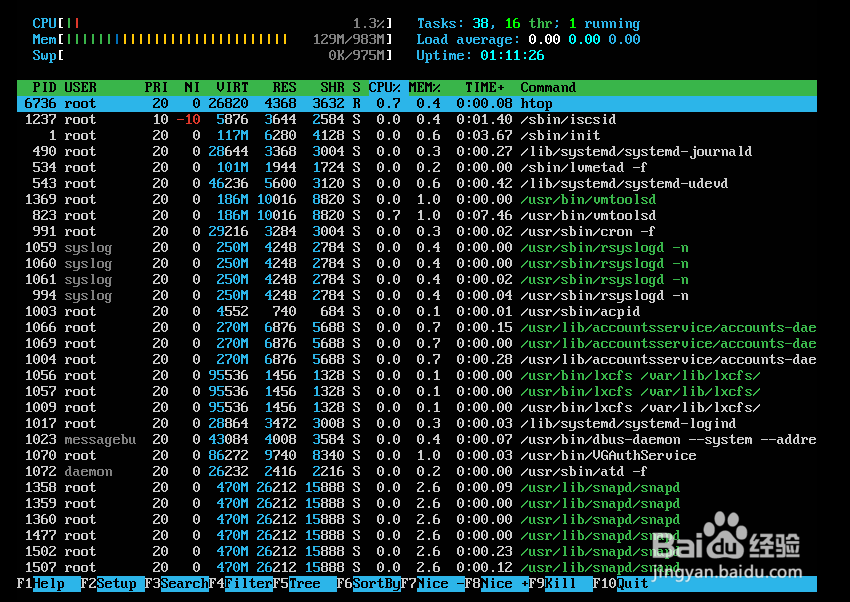Apply a process filter with F4Filter

[x=243, y=583]
